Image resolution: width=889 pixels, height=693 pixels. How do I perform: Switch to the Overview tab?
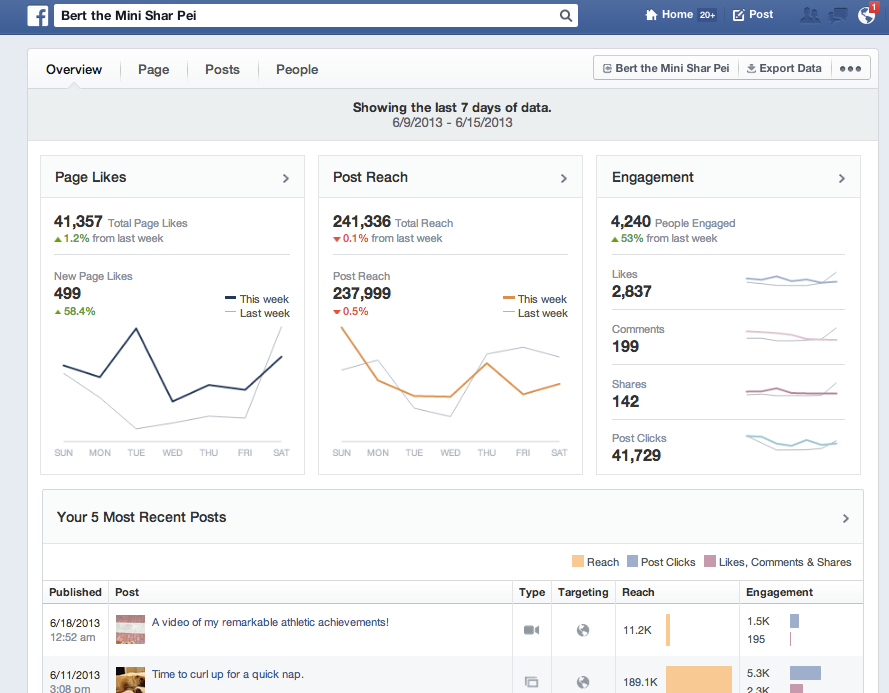click(74, 69)
